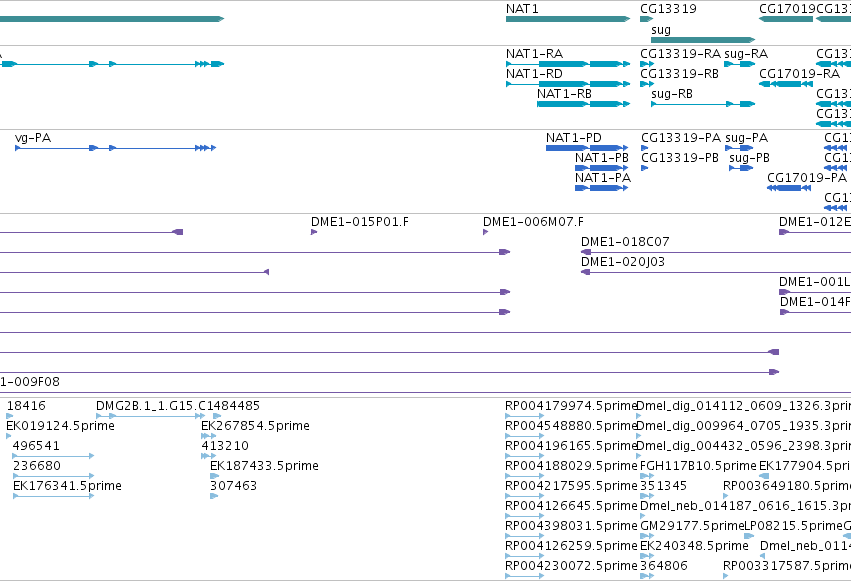This screenshot has height=581, width=851.
Task: Select the NAT1 gene feature
Action: [x=568, y=19]
